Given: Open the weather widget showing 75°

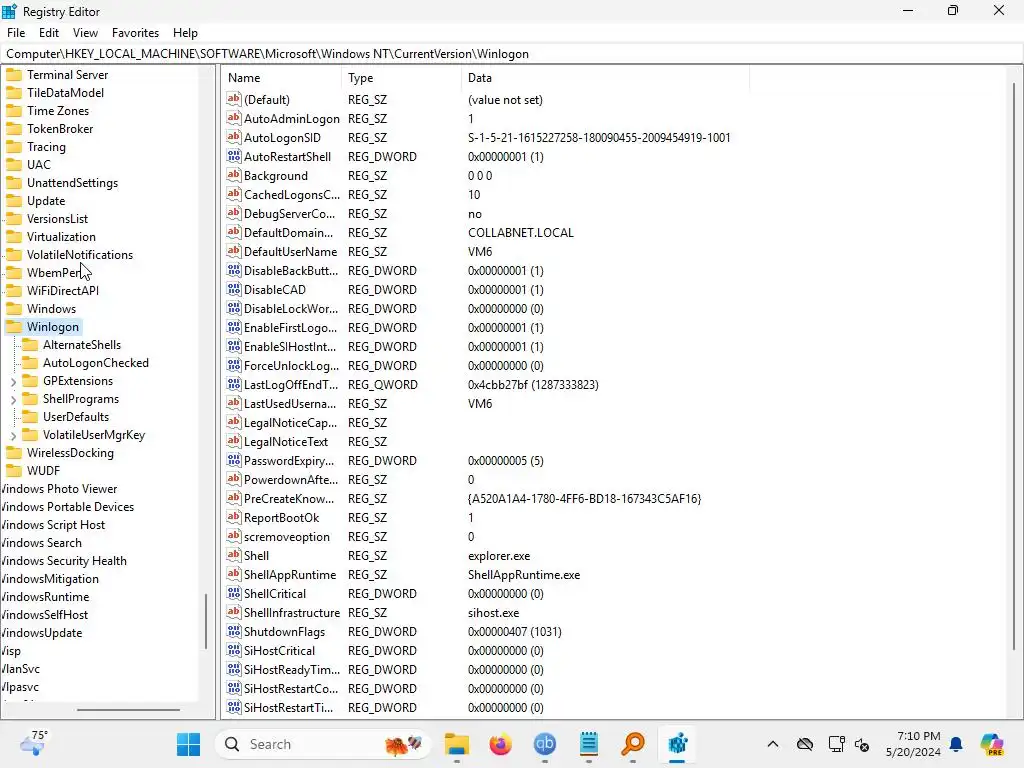Looking at the screenshot, I should 33,743.
